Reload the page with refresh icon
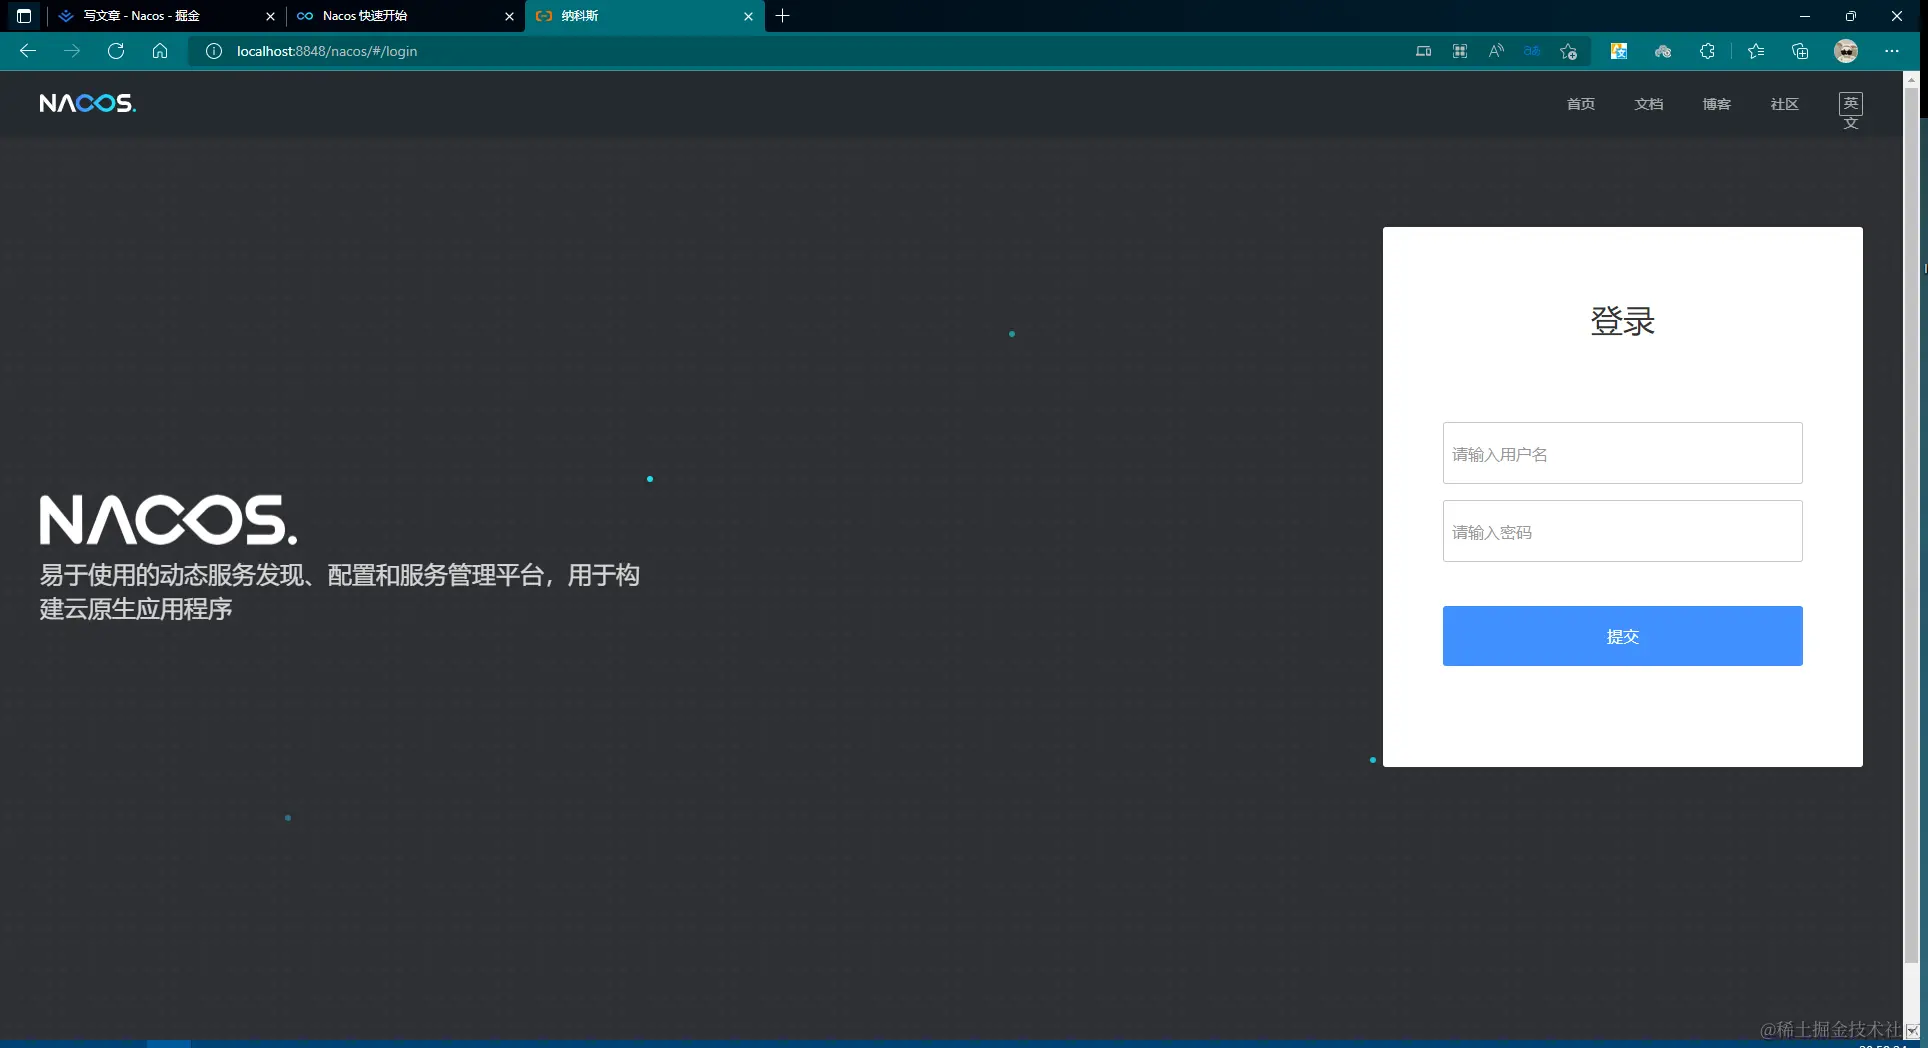Screen dimensions: 1928x1048 tap(116, 51)
